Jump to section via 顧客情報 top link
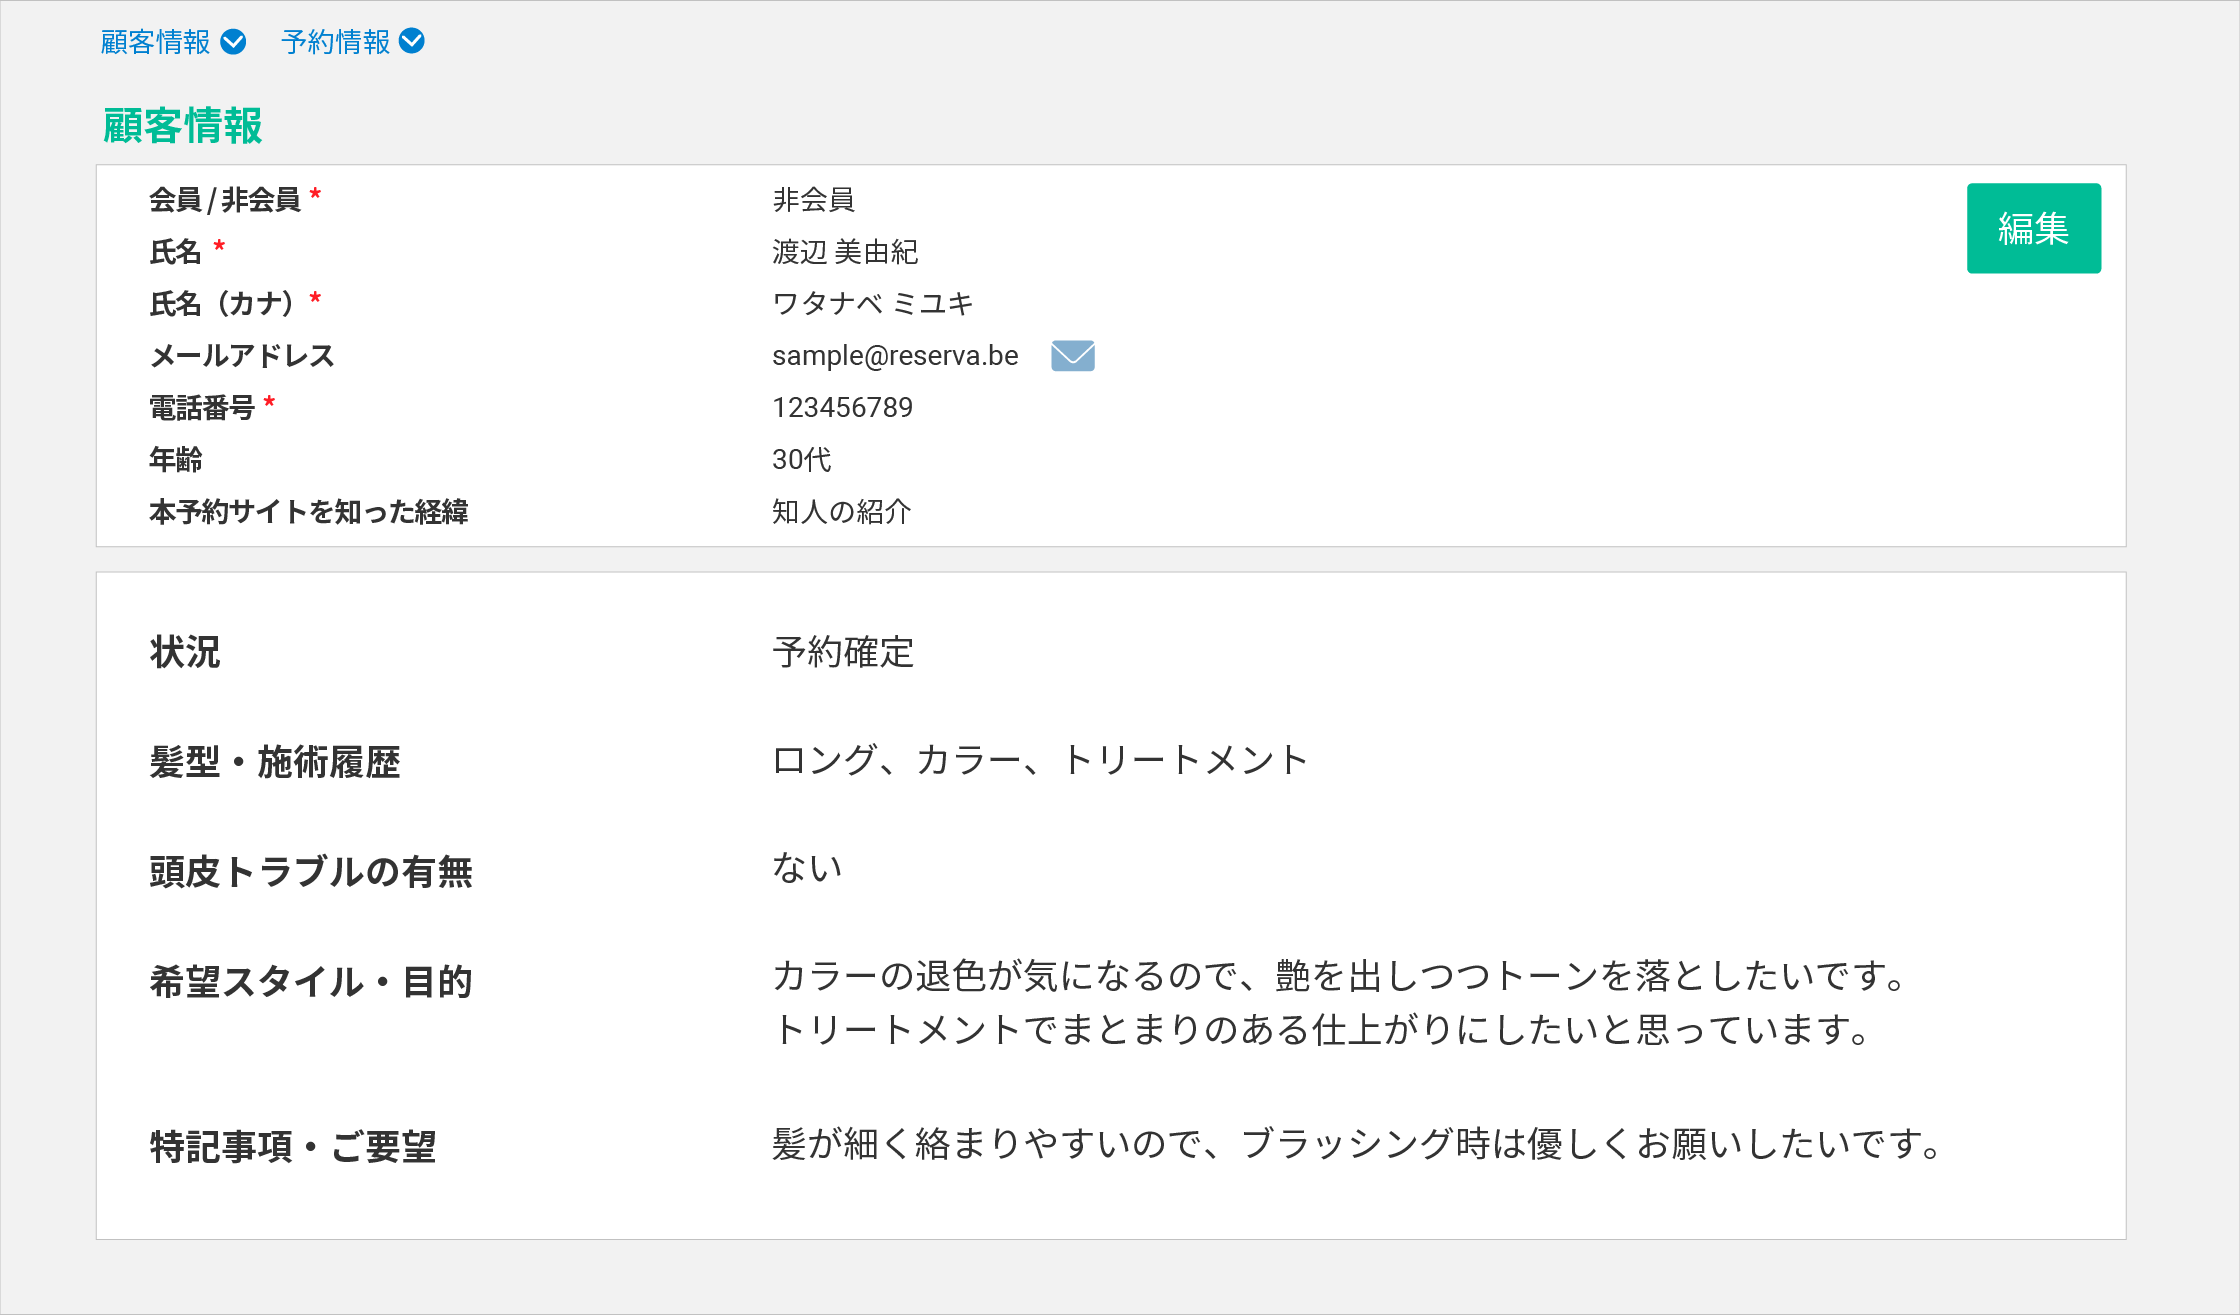 155,42
